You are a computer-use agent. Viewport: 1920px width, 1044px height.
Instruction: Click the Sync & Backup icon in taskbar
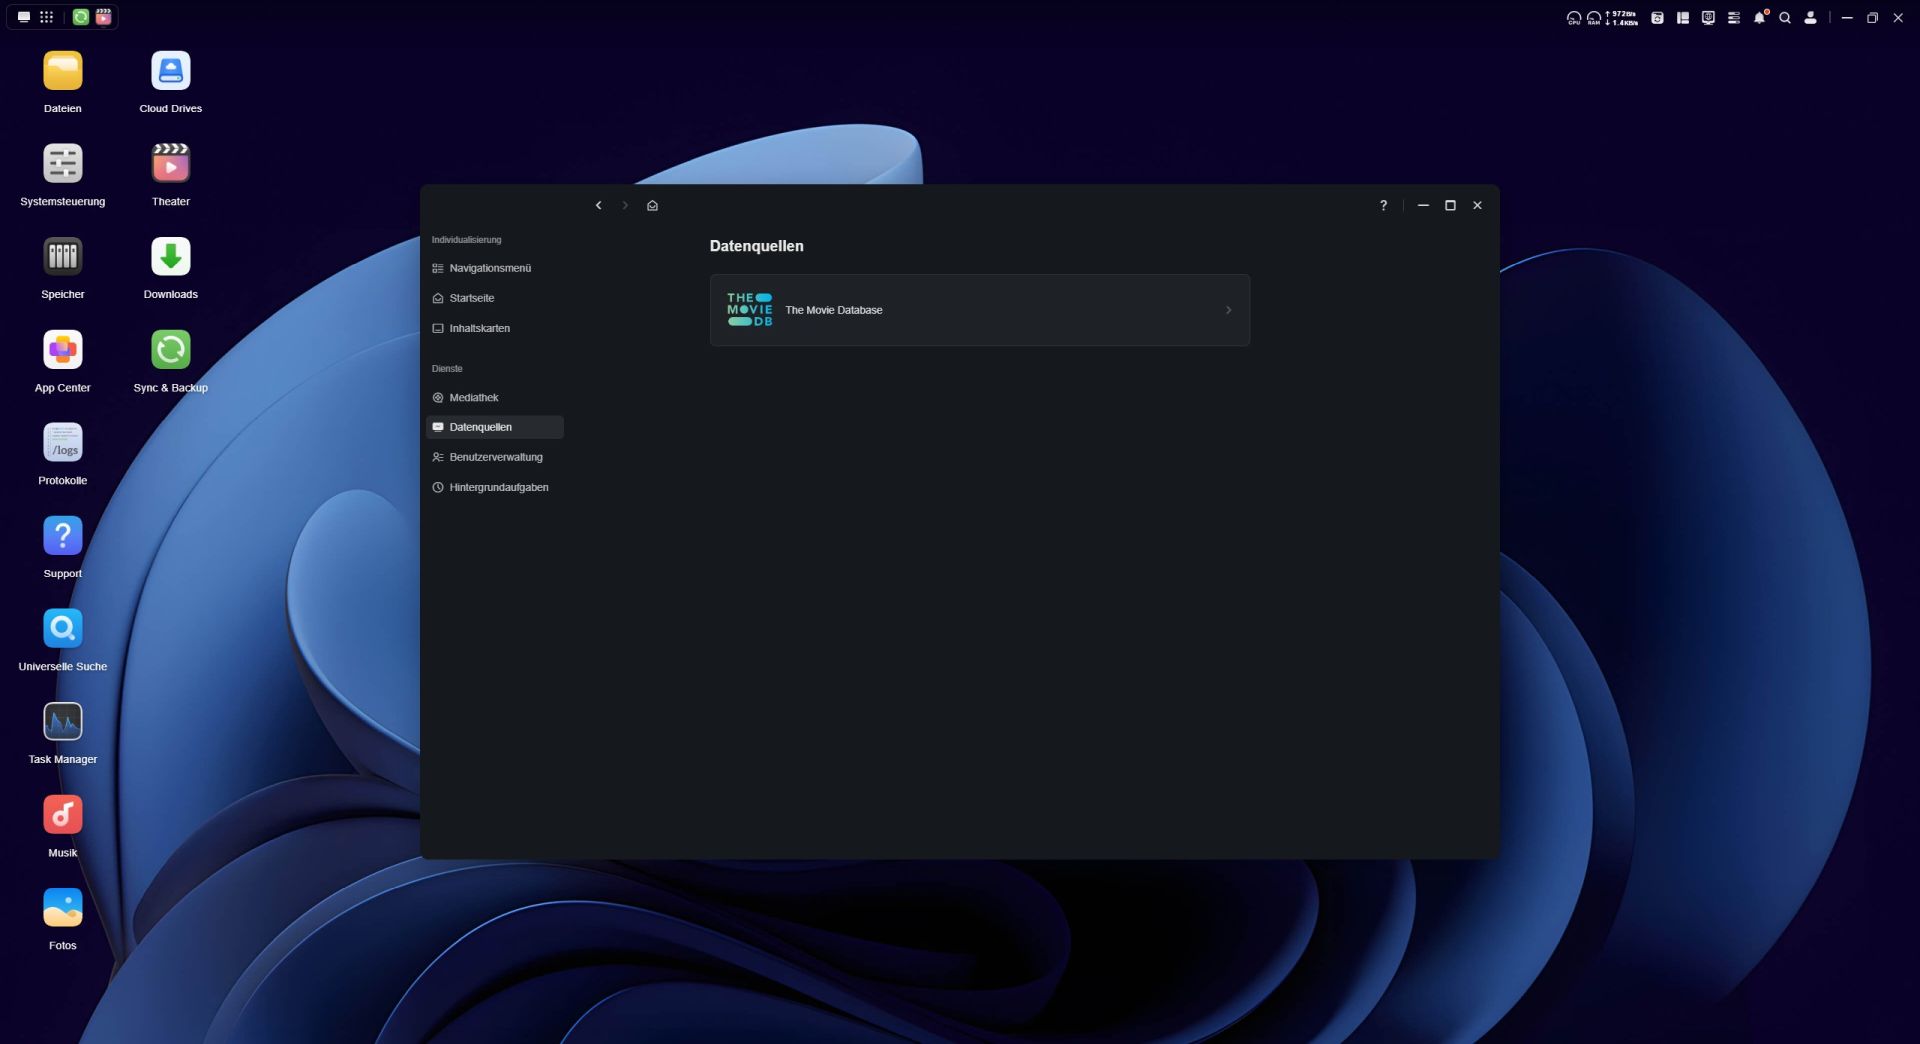click(x=81, y=17)
